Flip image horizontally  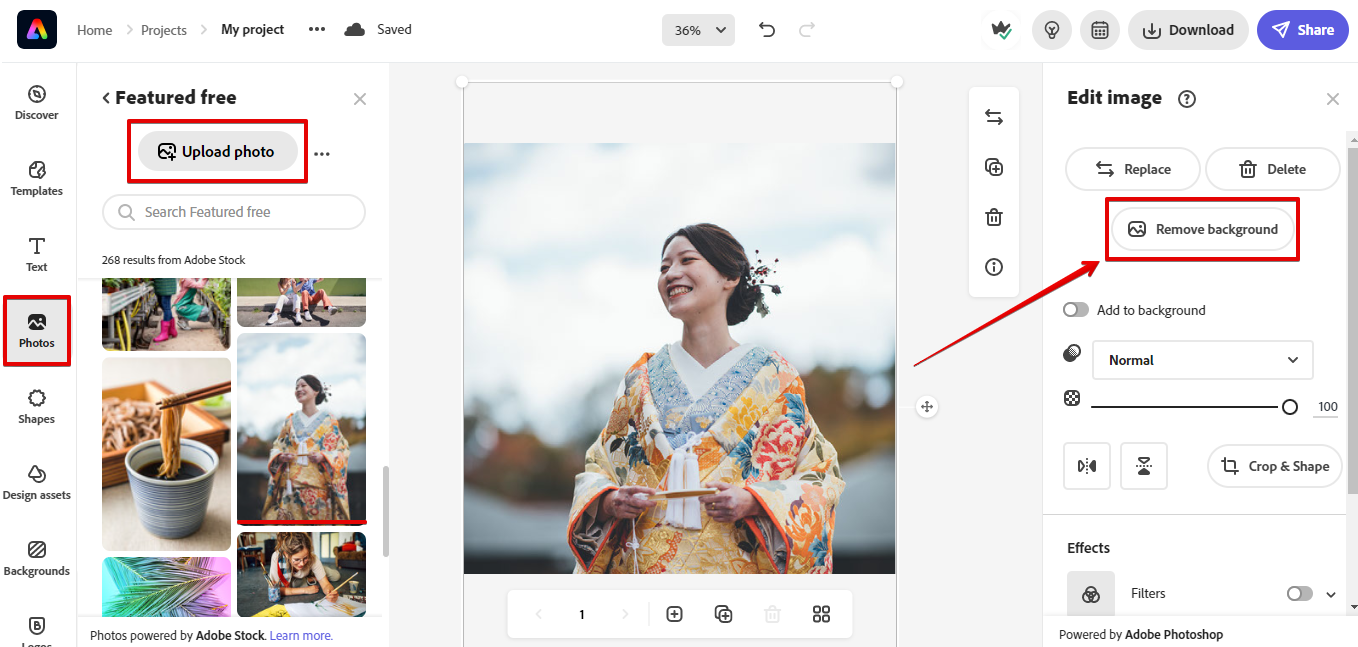(1087, 466)
